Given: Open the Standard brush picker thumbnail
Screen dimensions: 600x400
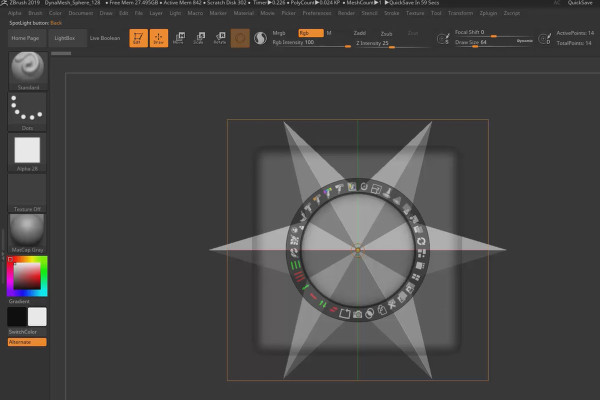Looking at the screenshot, I should (28, 71).
